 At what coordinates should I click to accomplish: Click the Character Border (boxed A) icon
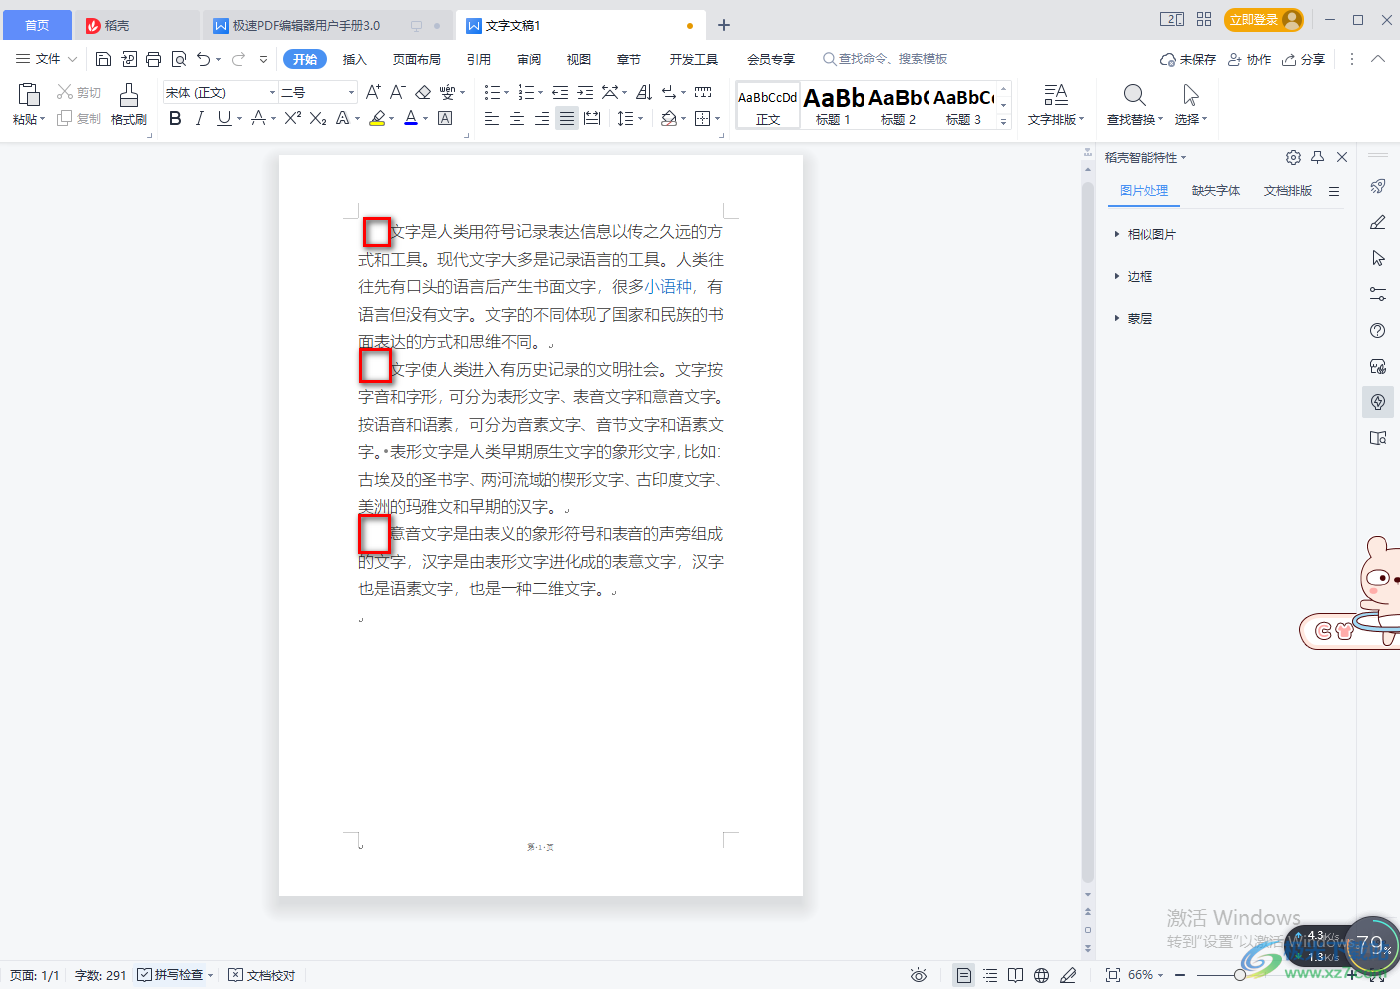pos(445,118)
